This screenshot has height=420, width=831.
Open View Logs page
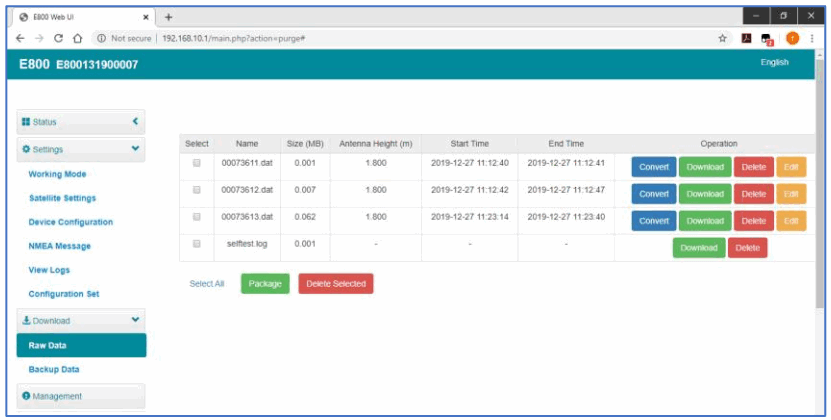(49, 270)
